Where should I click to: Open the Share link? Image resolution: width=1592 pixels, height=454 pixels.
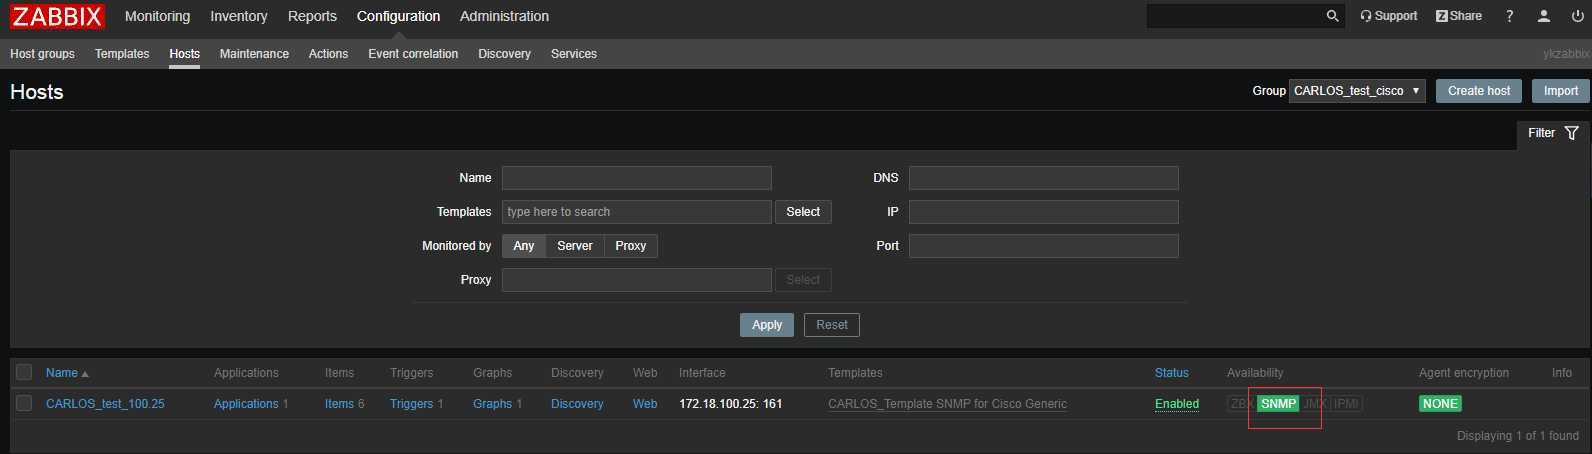[x=1458, y=16]
